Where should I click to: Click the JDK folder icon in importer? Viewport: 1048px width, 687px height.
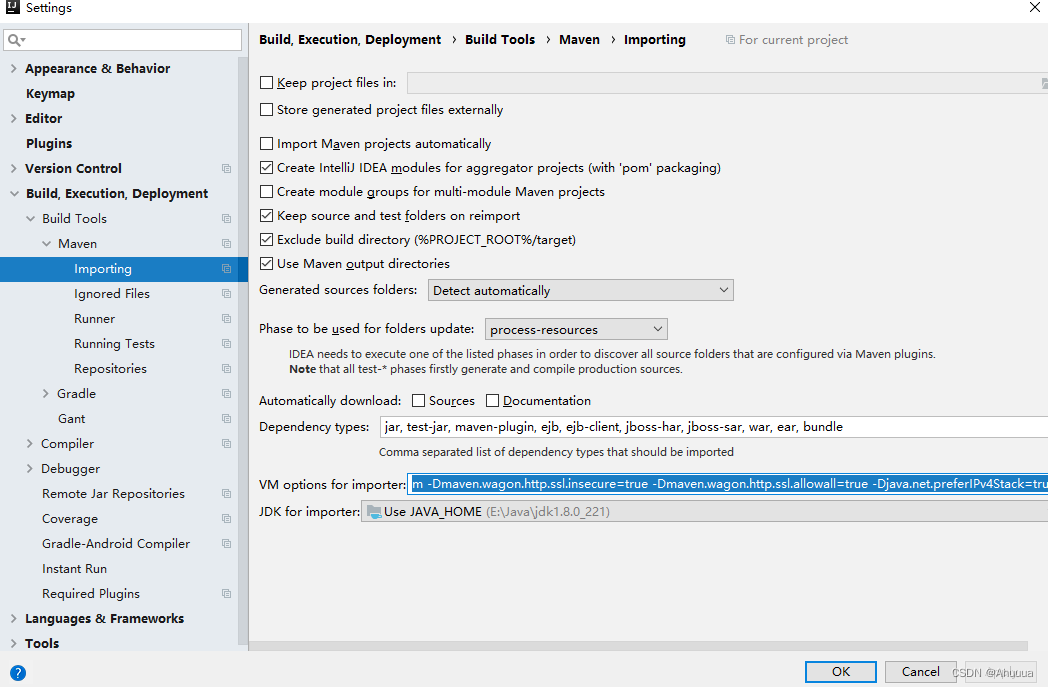pos(374,512)
